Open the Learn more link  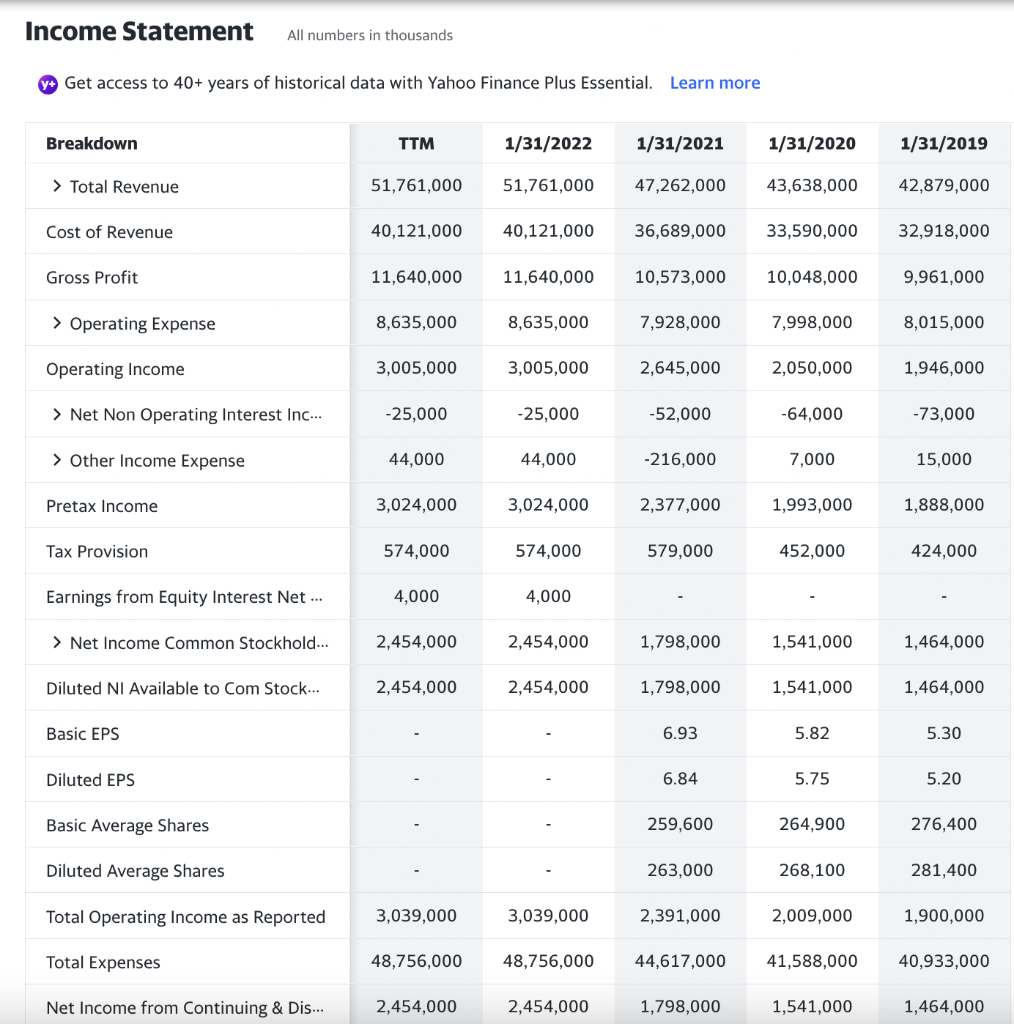(x=715, y=83)
